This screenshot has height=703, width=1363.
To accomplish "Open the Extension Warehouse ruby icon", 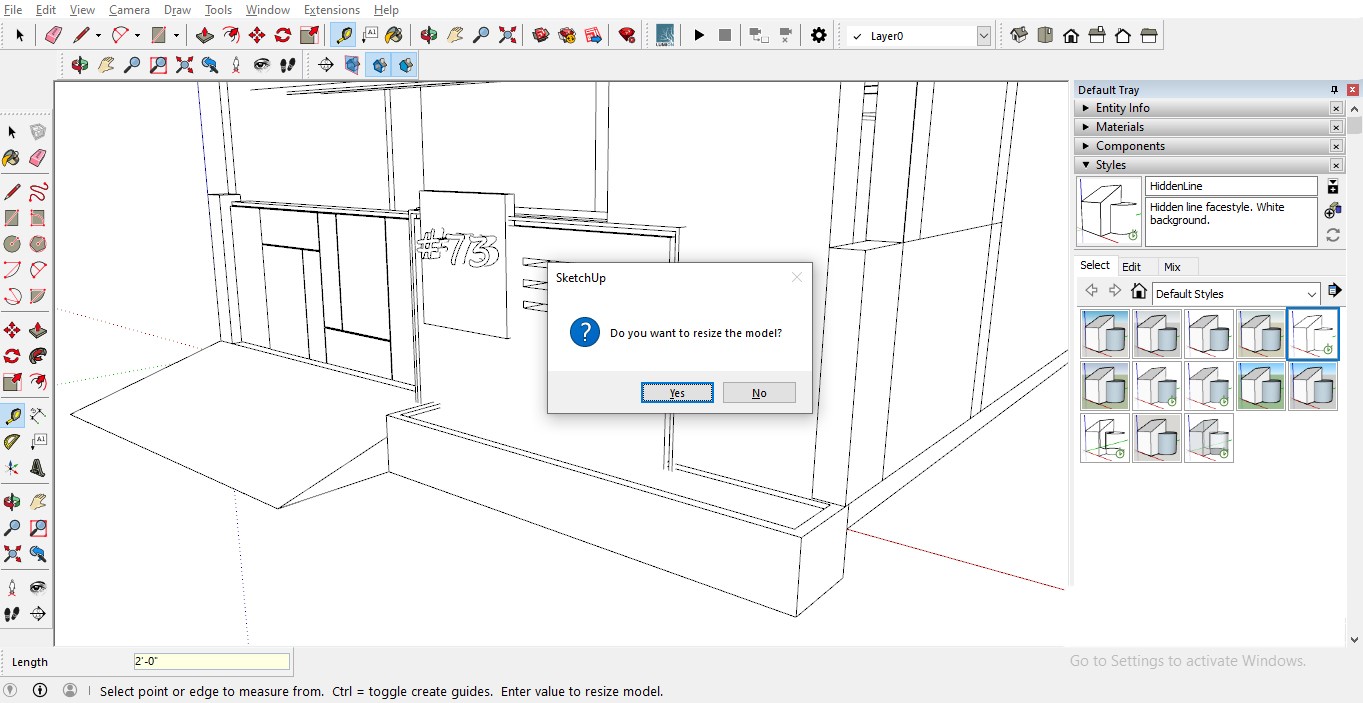I will (x=627, y=35).
